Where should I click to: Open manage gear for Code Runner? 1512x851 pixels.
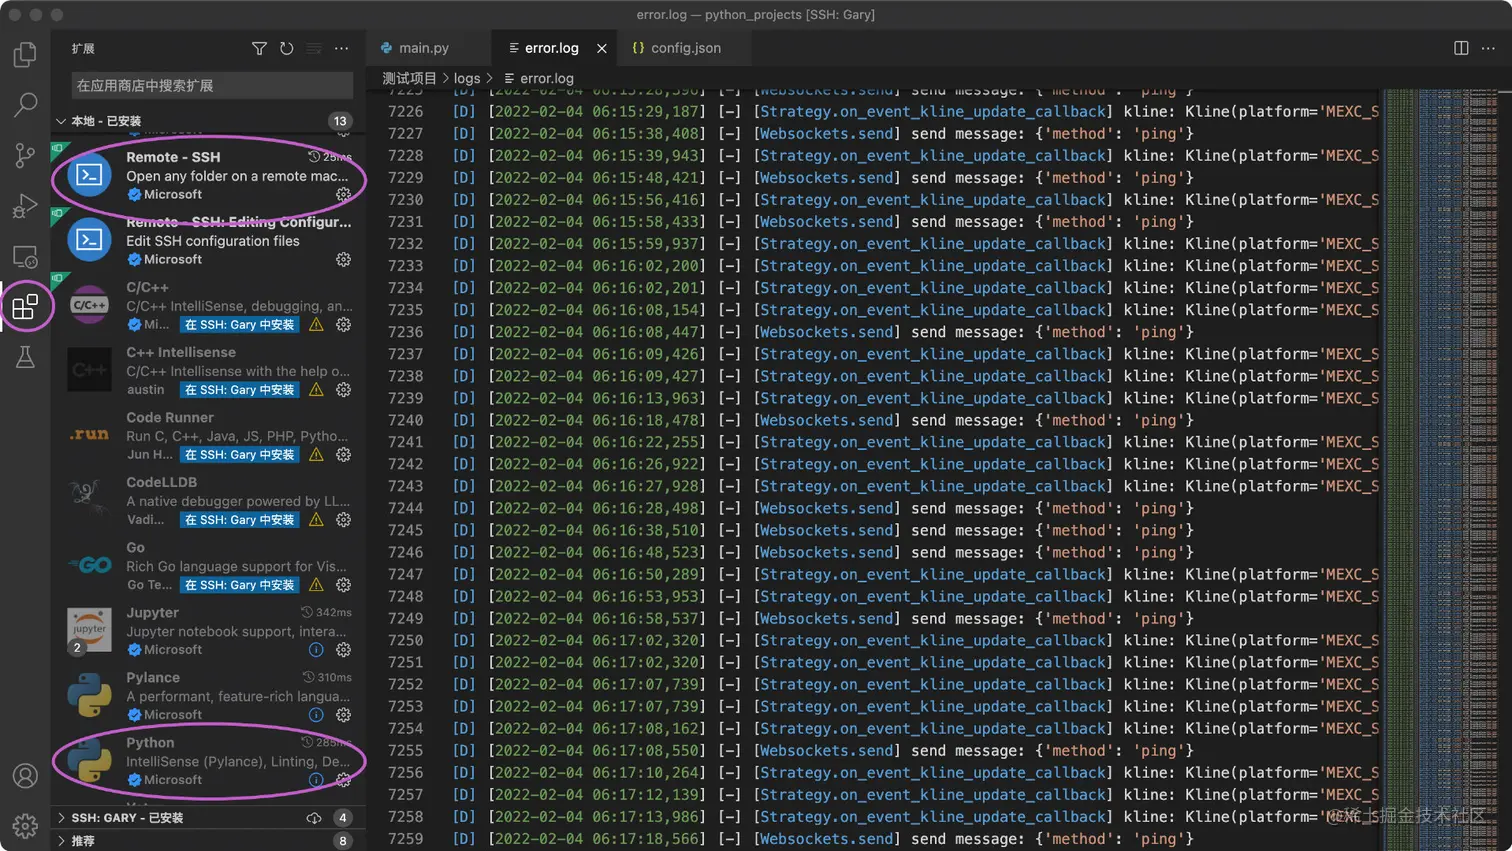pos(343,455)
